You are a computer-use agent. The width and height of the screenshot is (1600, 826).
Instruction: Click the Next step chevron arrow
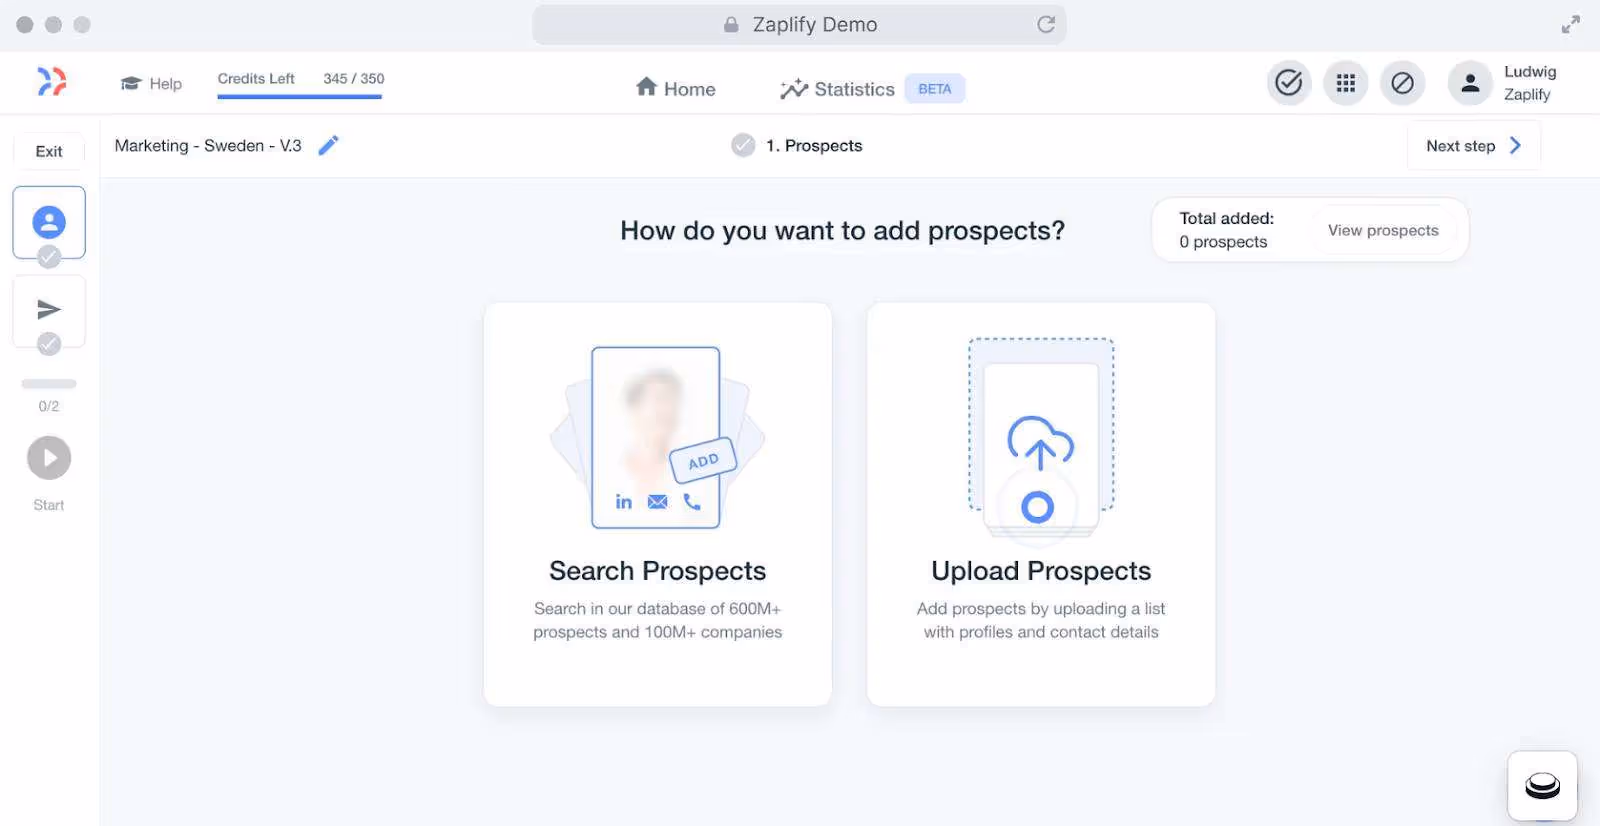point(1516,146)
